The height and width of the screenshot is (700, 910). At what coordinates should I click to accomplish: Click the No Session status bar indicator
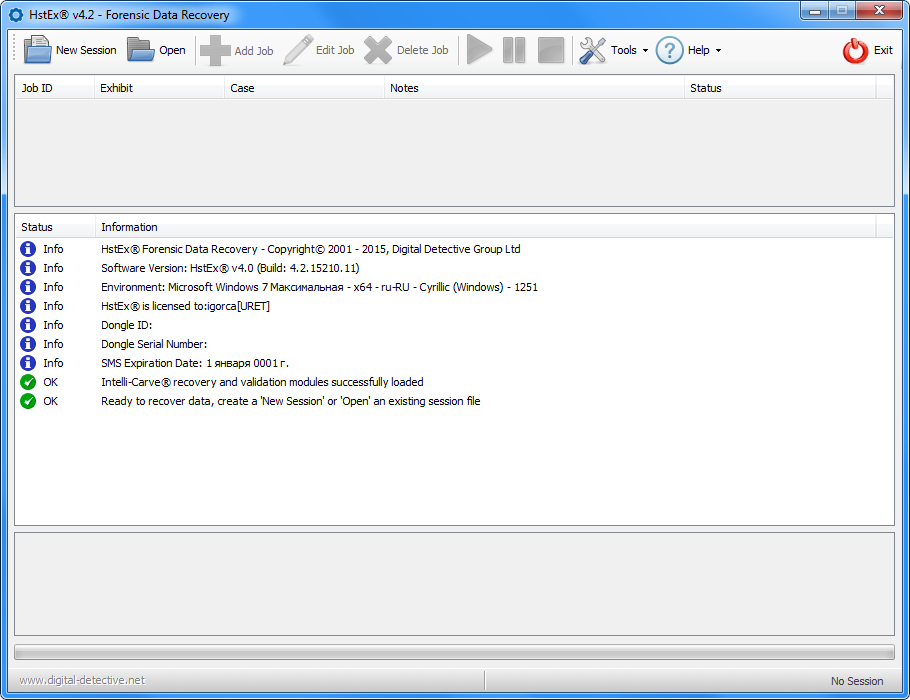point(857,681)
